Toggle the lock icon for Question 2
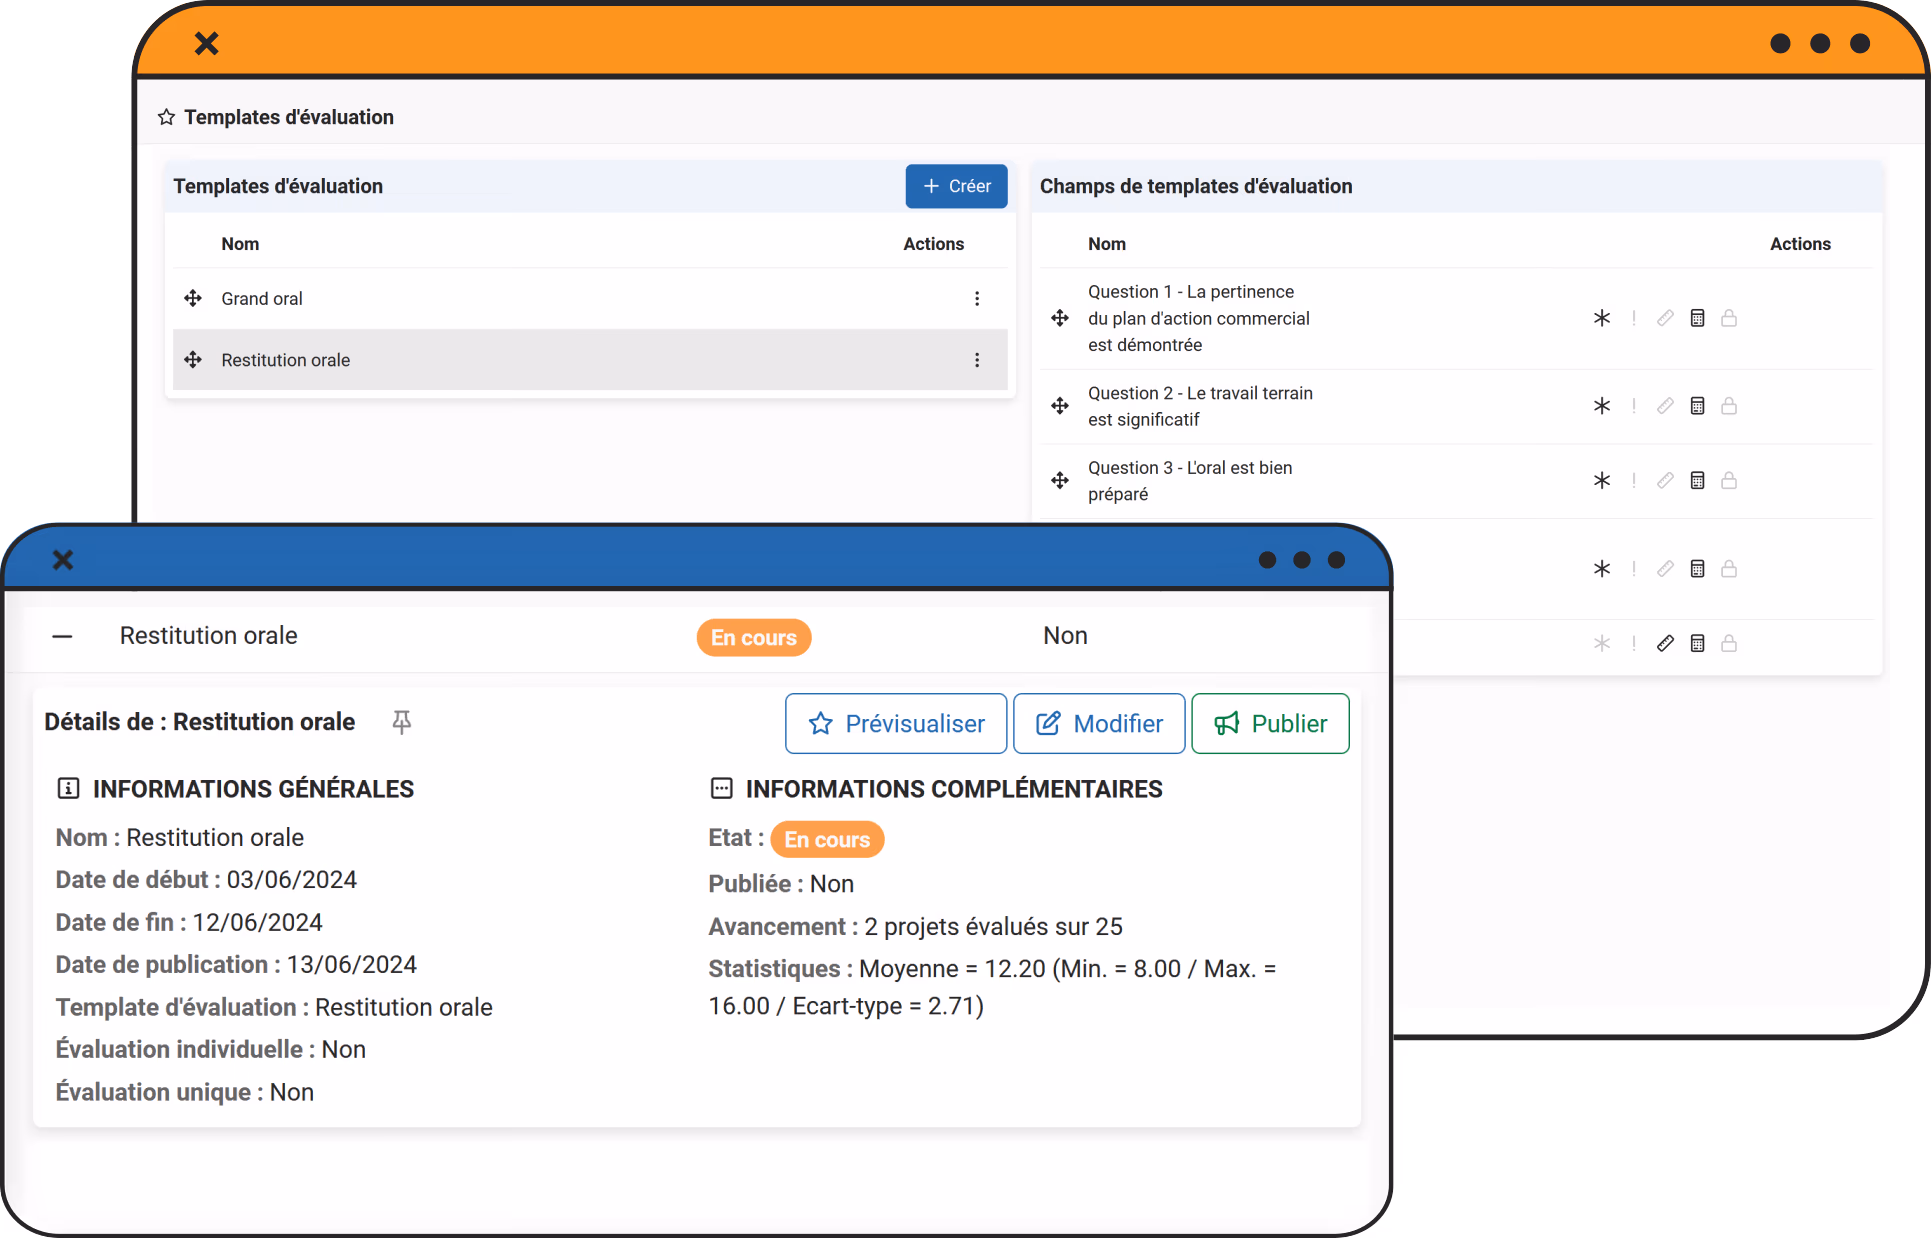Viewport: 1931px width, 1238px height. click(1729, 406)
